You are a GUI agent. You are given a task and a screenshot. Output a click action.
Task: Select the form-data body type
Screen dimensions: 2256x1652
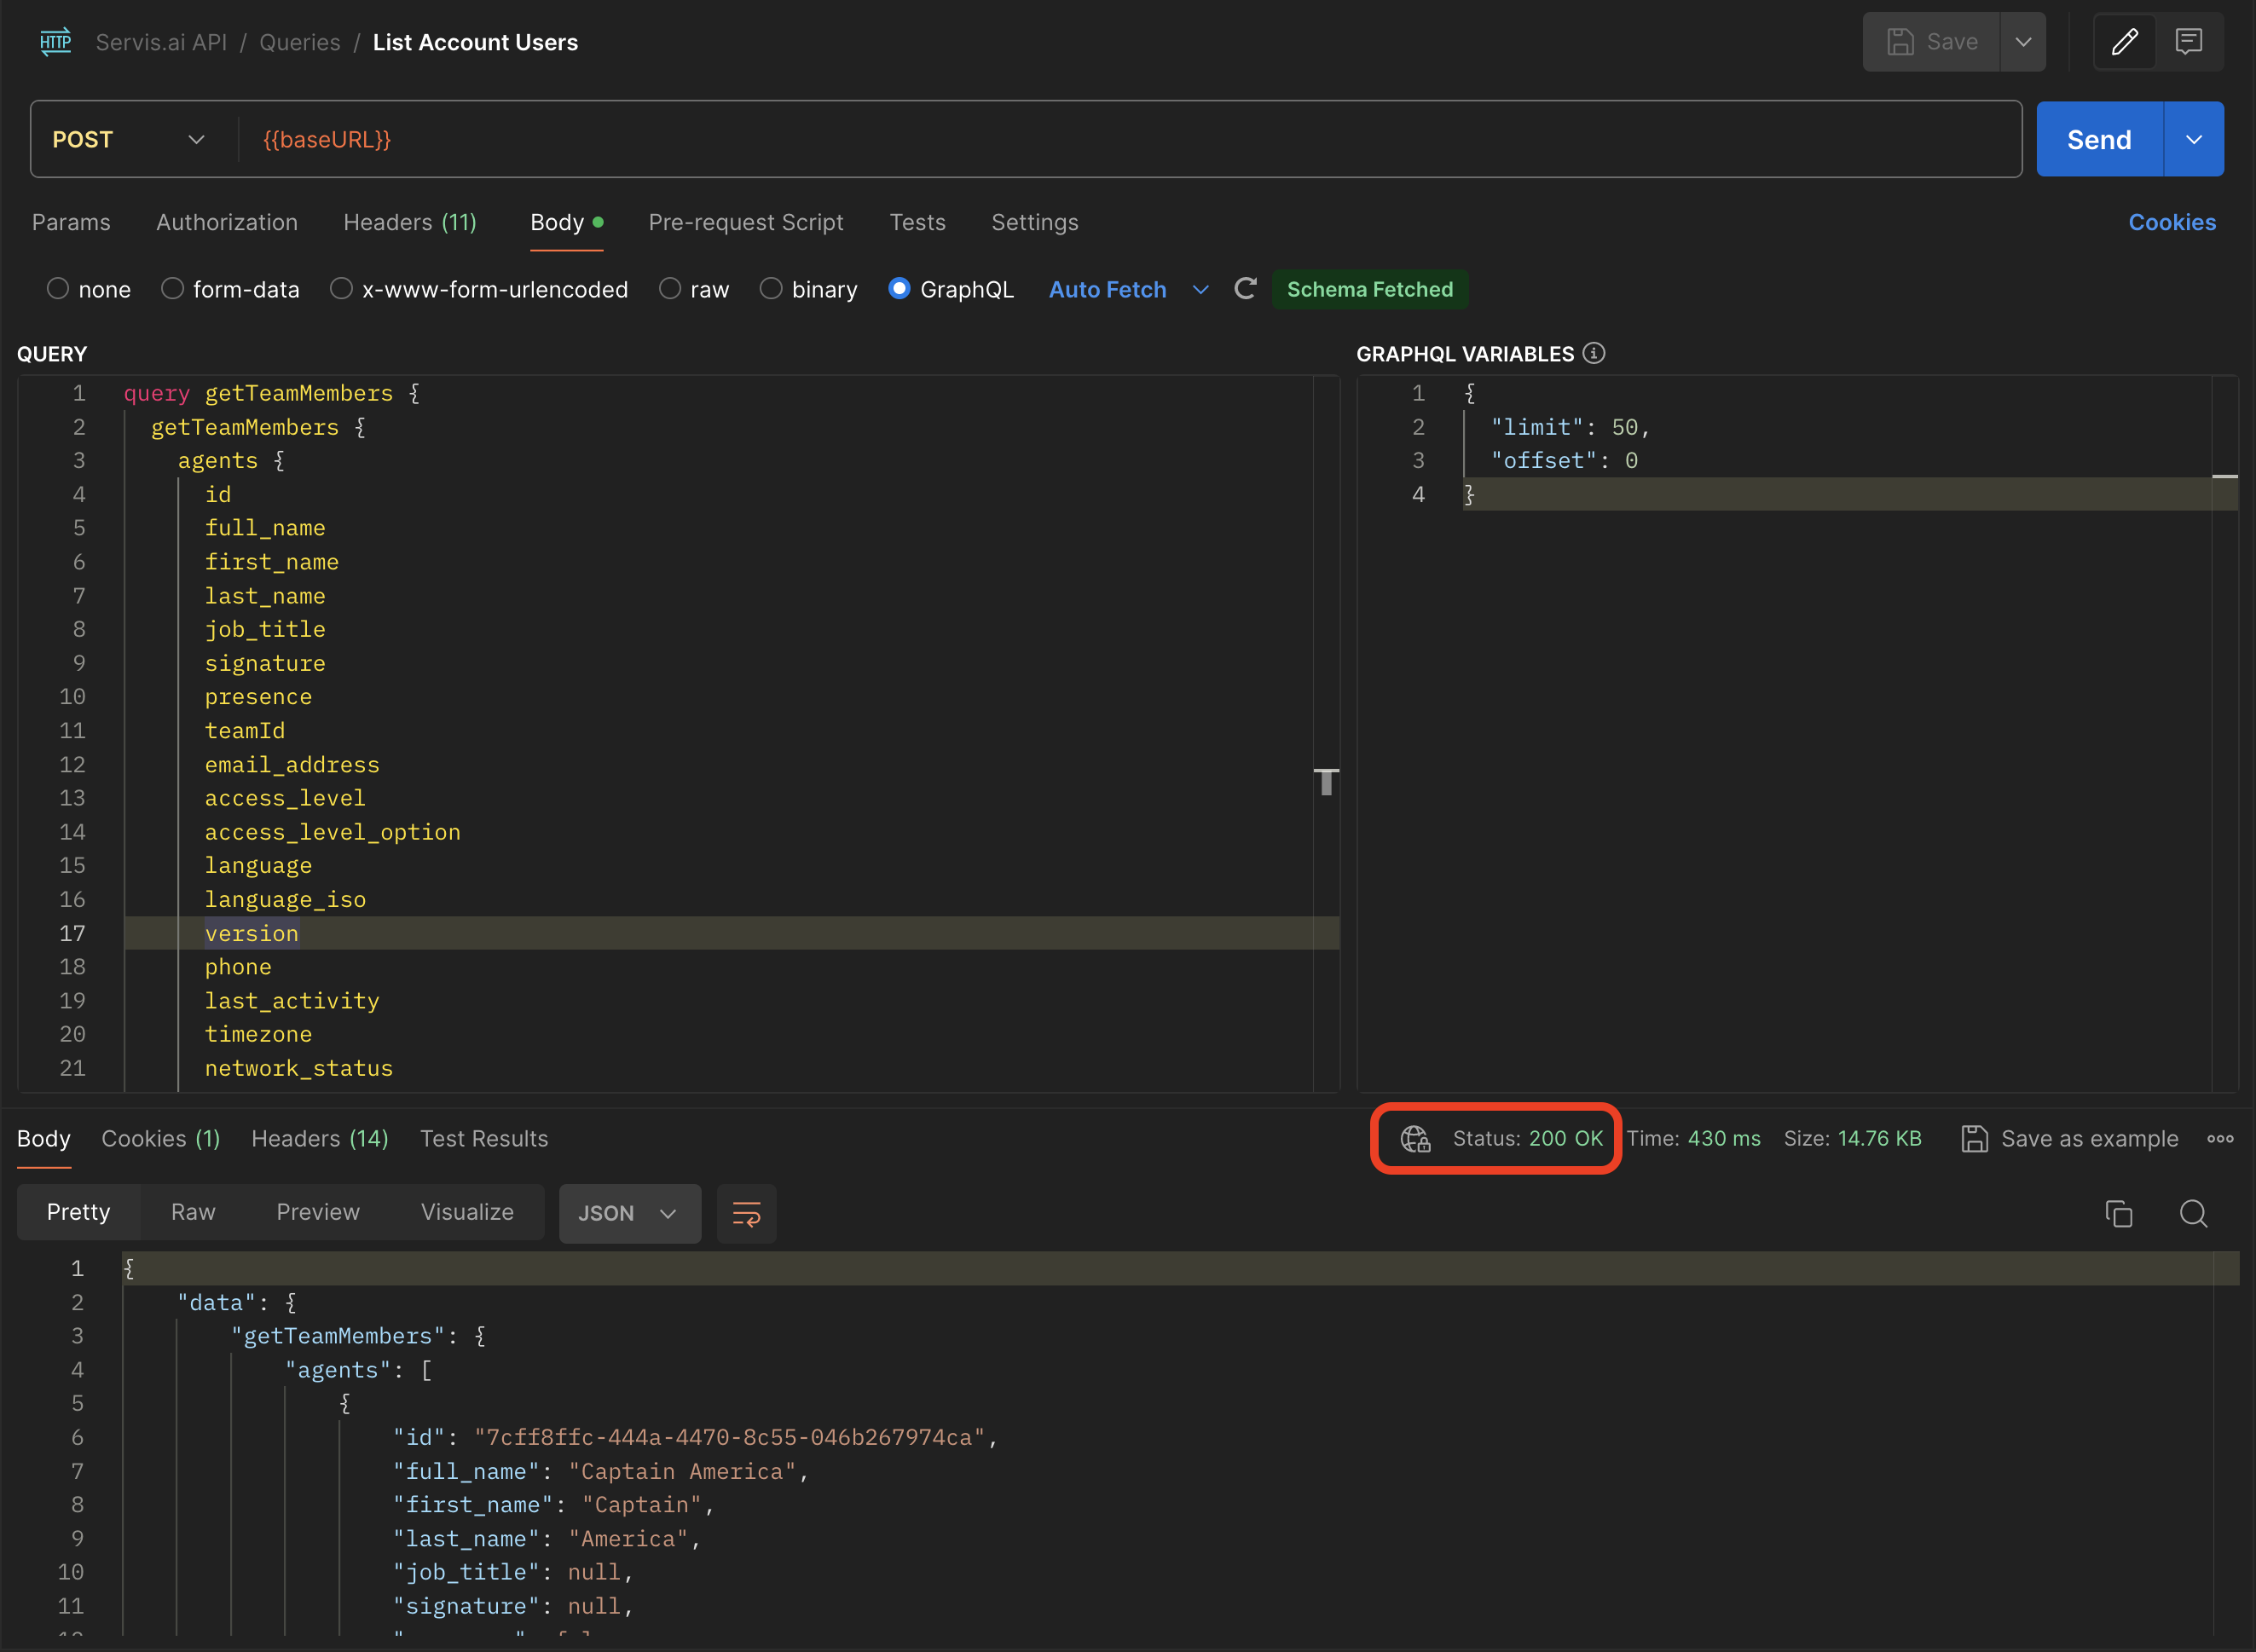coord(172,289)
